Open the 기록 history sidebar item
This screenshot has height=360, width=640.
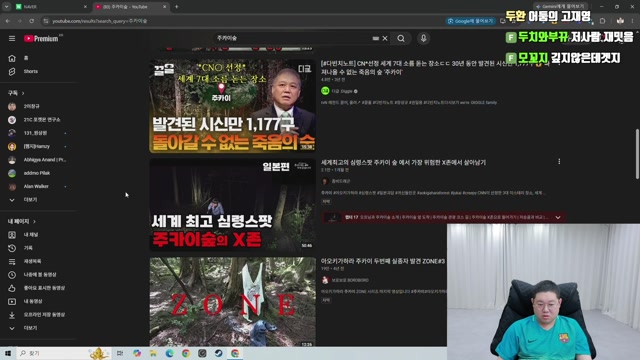point(20,248)
